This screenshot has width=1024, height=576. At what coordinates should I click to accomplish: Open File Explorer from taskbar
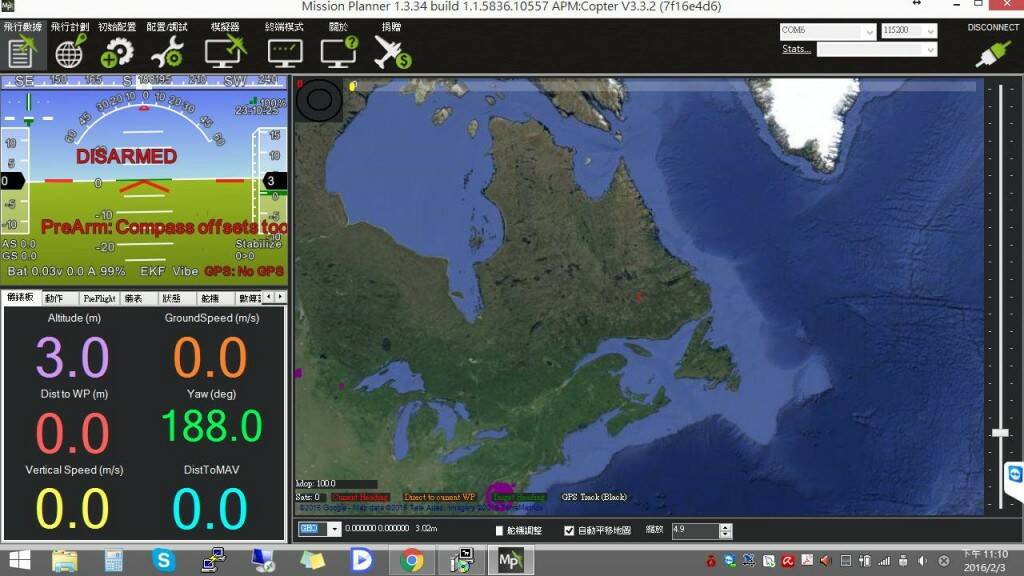pyautogui.click(x=65, y=560)
